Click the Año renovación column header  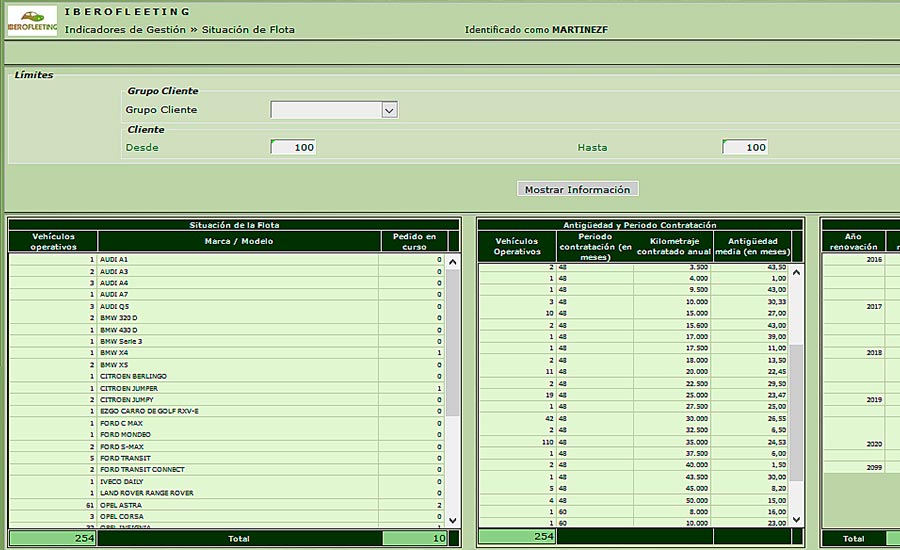click(x=853, y=241)
